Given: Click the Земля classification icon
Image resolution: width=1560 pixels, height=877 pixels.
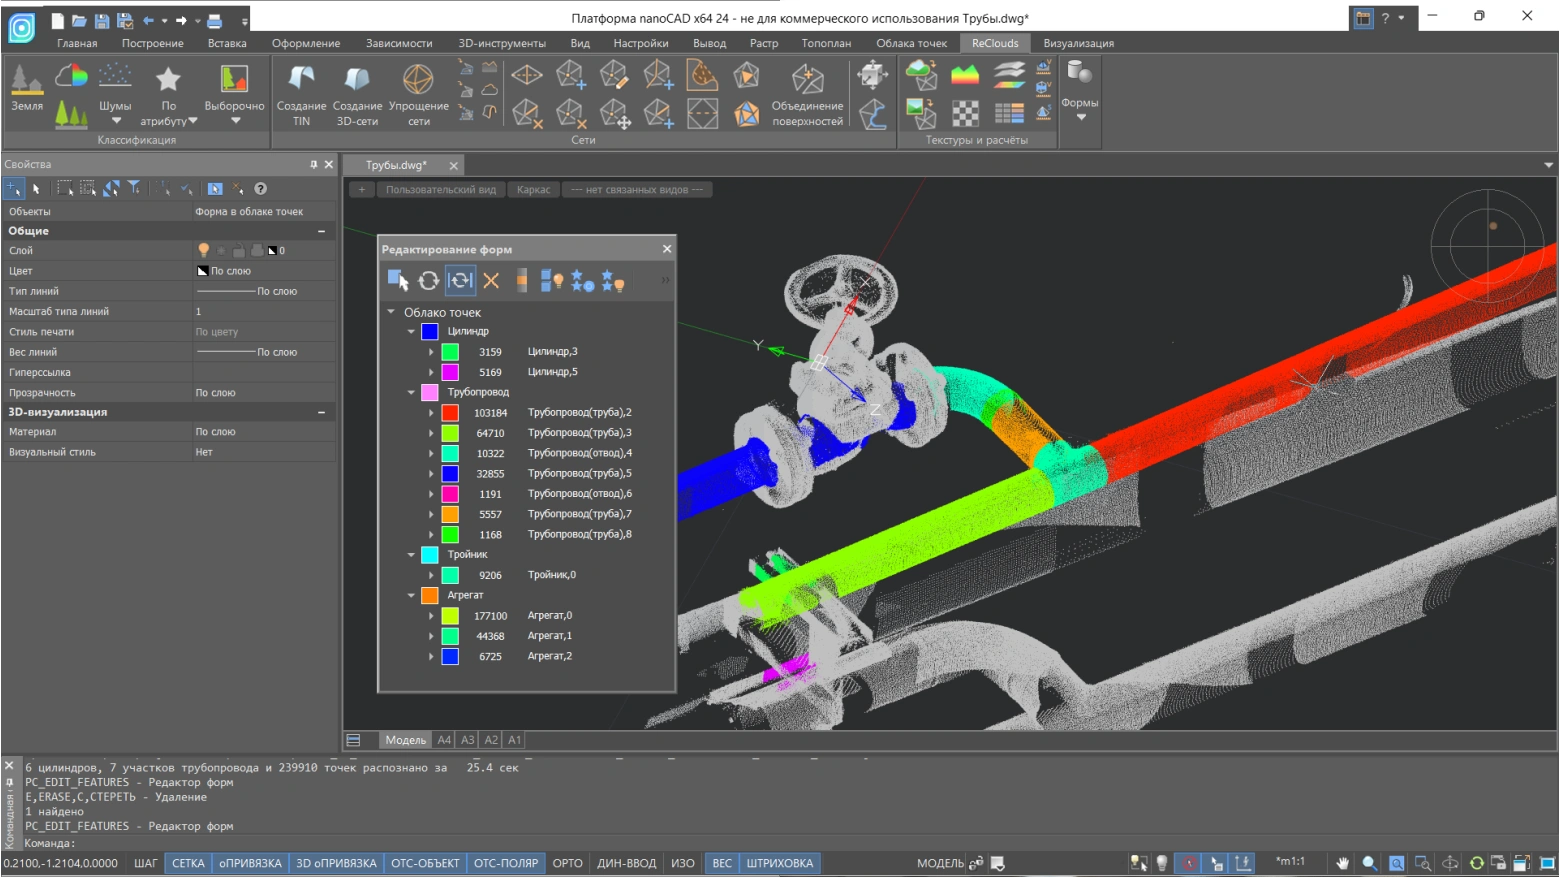Looking at the screenshot, I should coord(27,80).
